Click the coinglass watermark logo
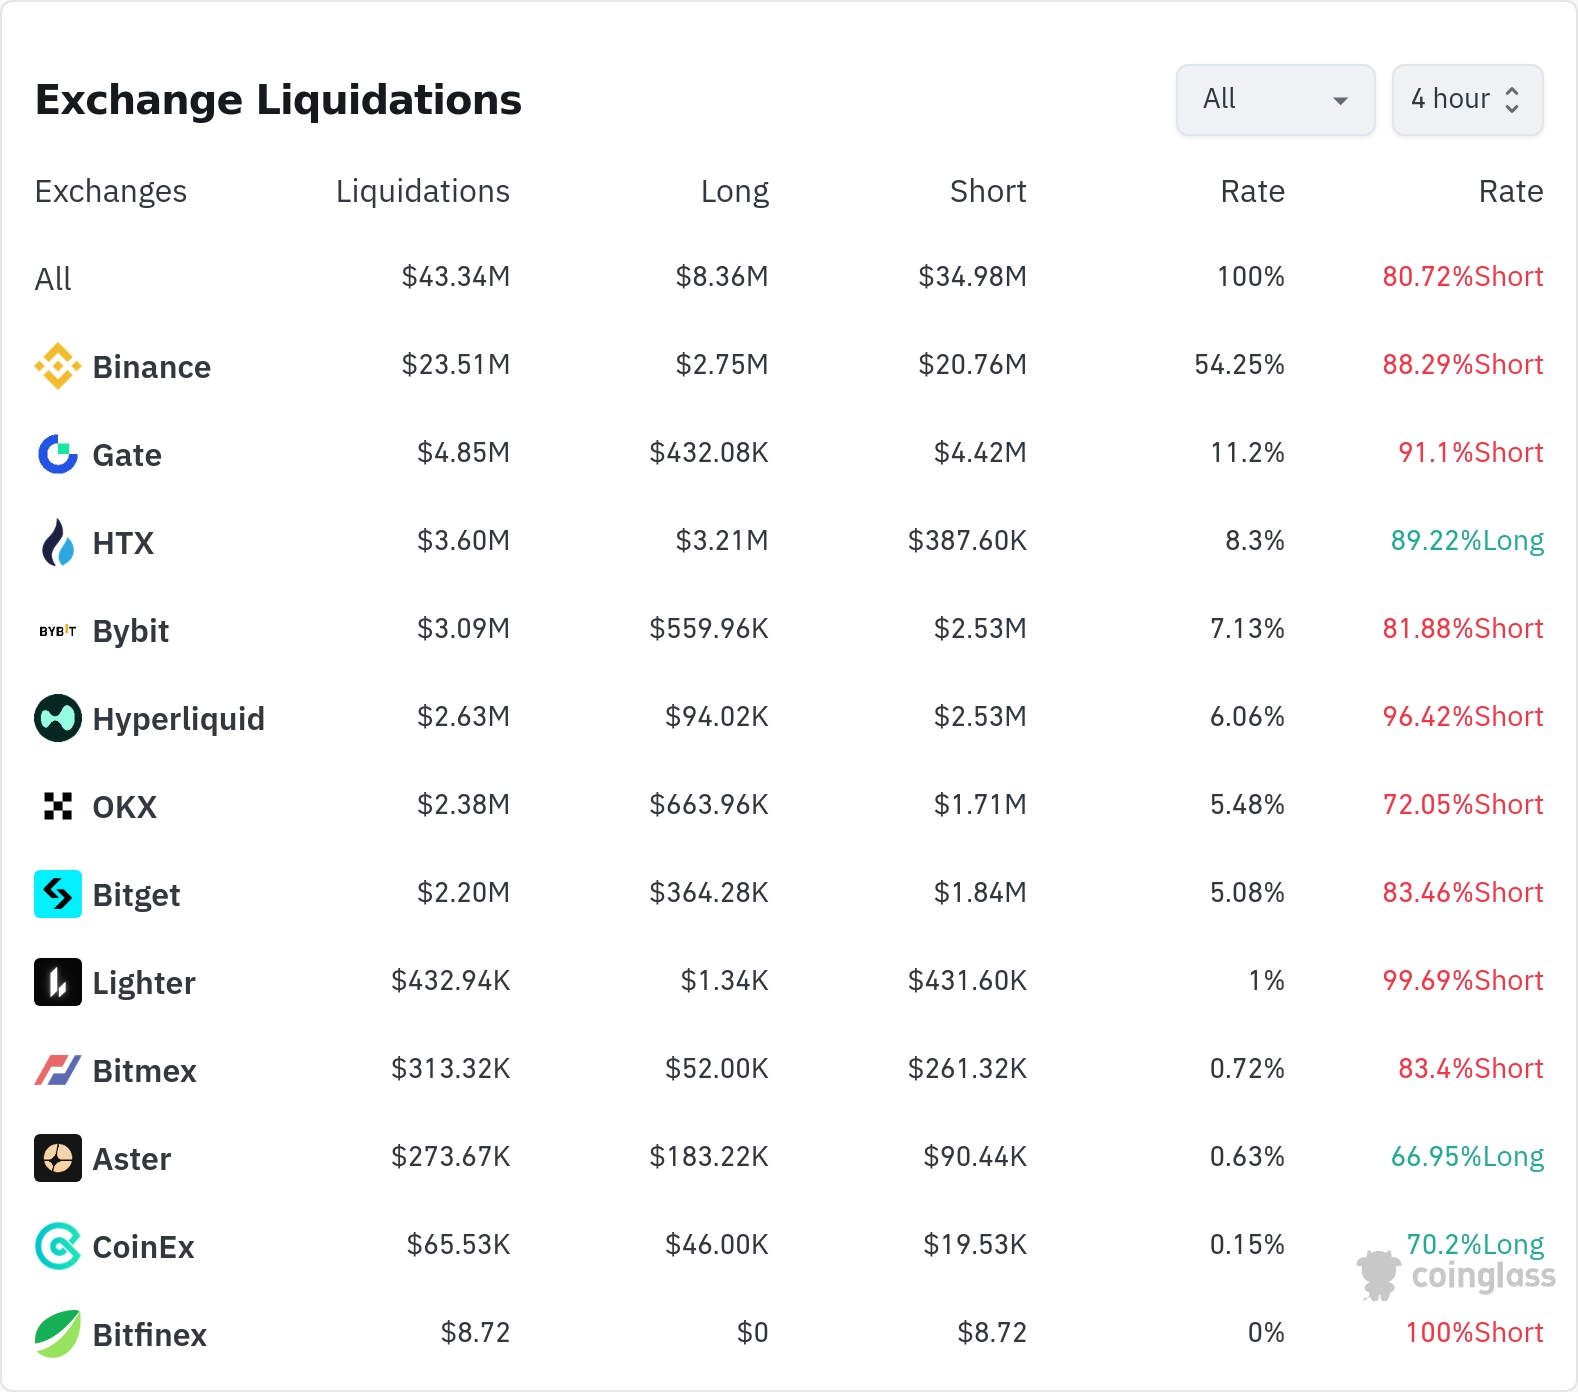1578x1392 pixels. (1456, 1276)
